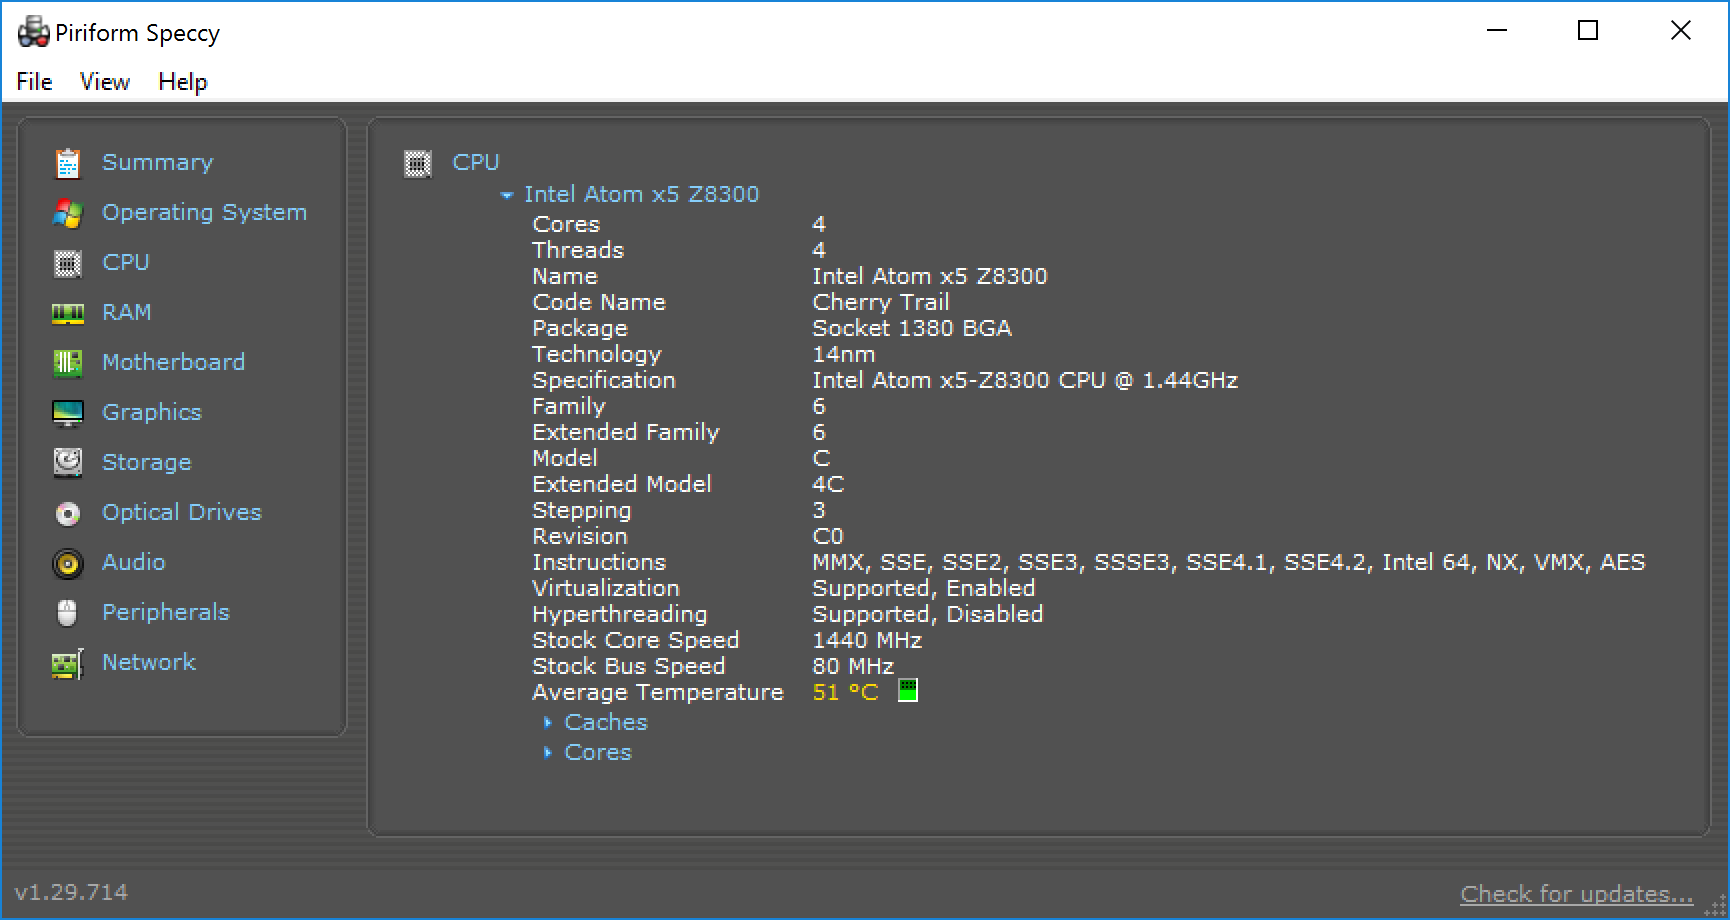The width and height of the screenshot is (1730, 920).
Task: Click the green temperature graph indicator
Action: (907, 691)
